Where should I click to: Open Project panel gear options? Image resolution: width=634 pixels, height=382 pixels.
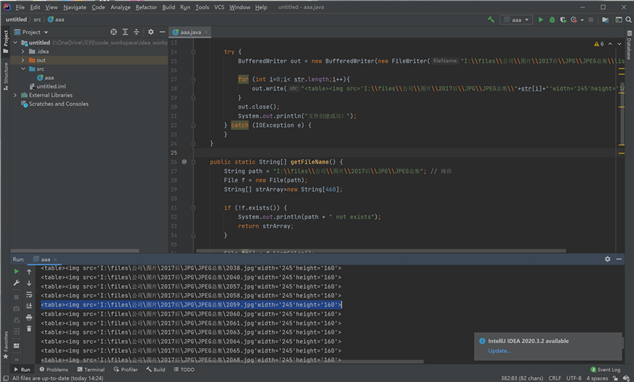coord(151,32)
